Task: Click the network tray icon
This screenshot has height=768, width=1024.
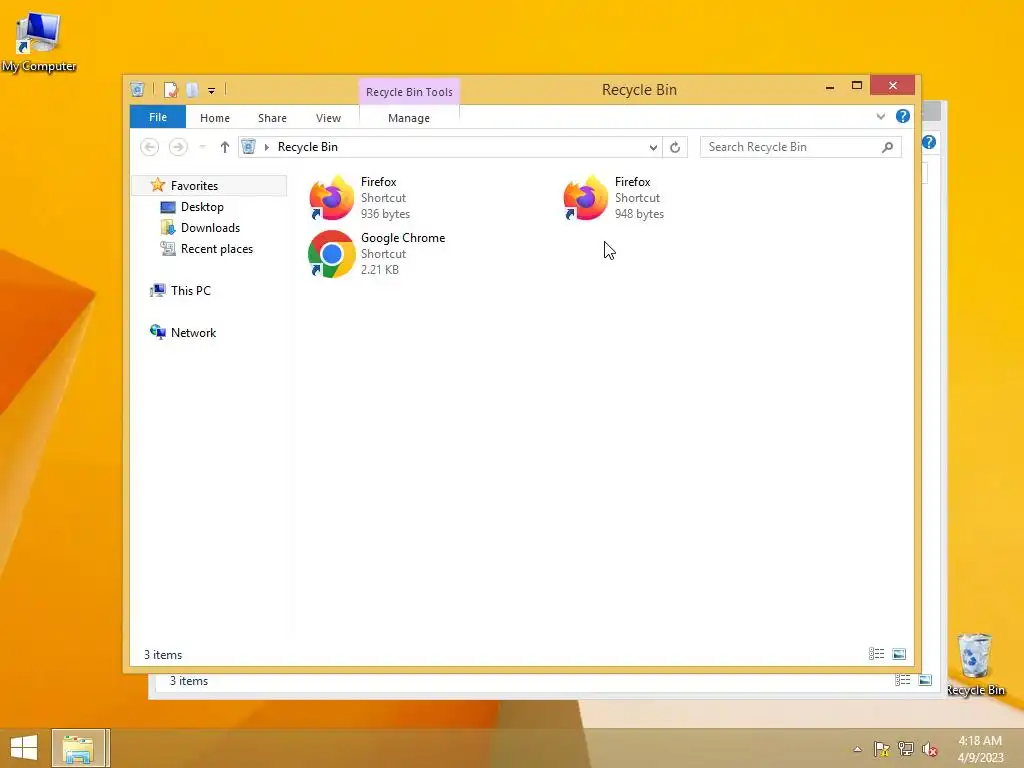Action: [x=906, y=749]
